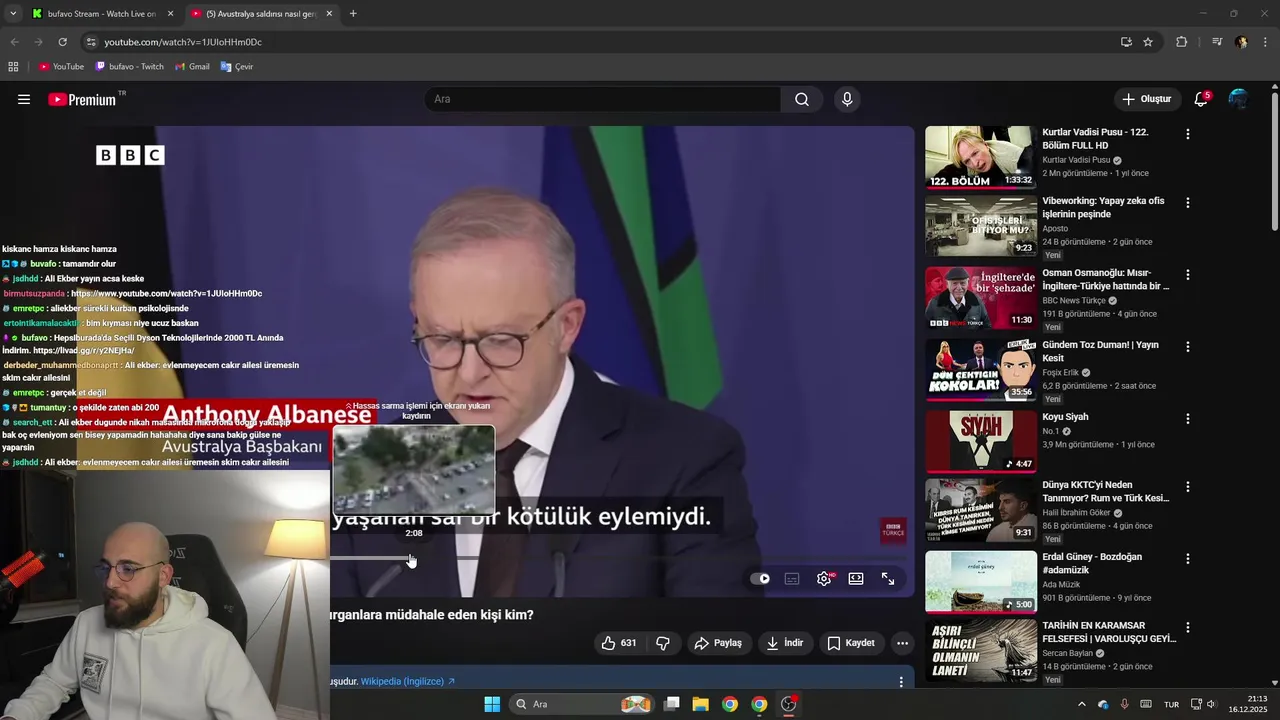Click the Windows taskbar search box
Screen dimensions: 1280x720
coord(582,704)
